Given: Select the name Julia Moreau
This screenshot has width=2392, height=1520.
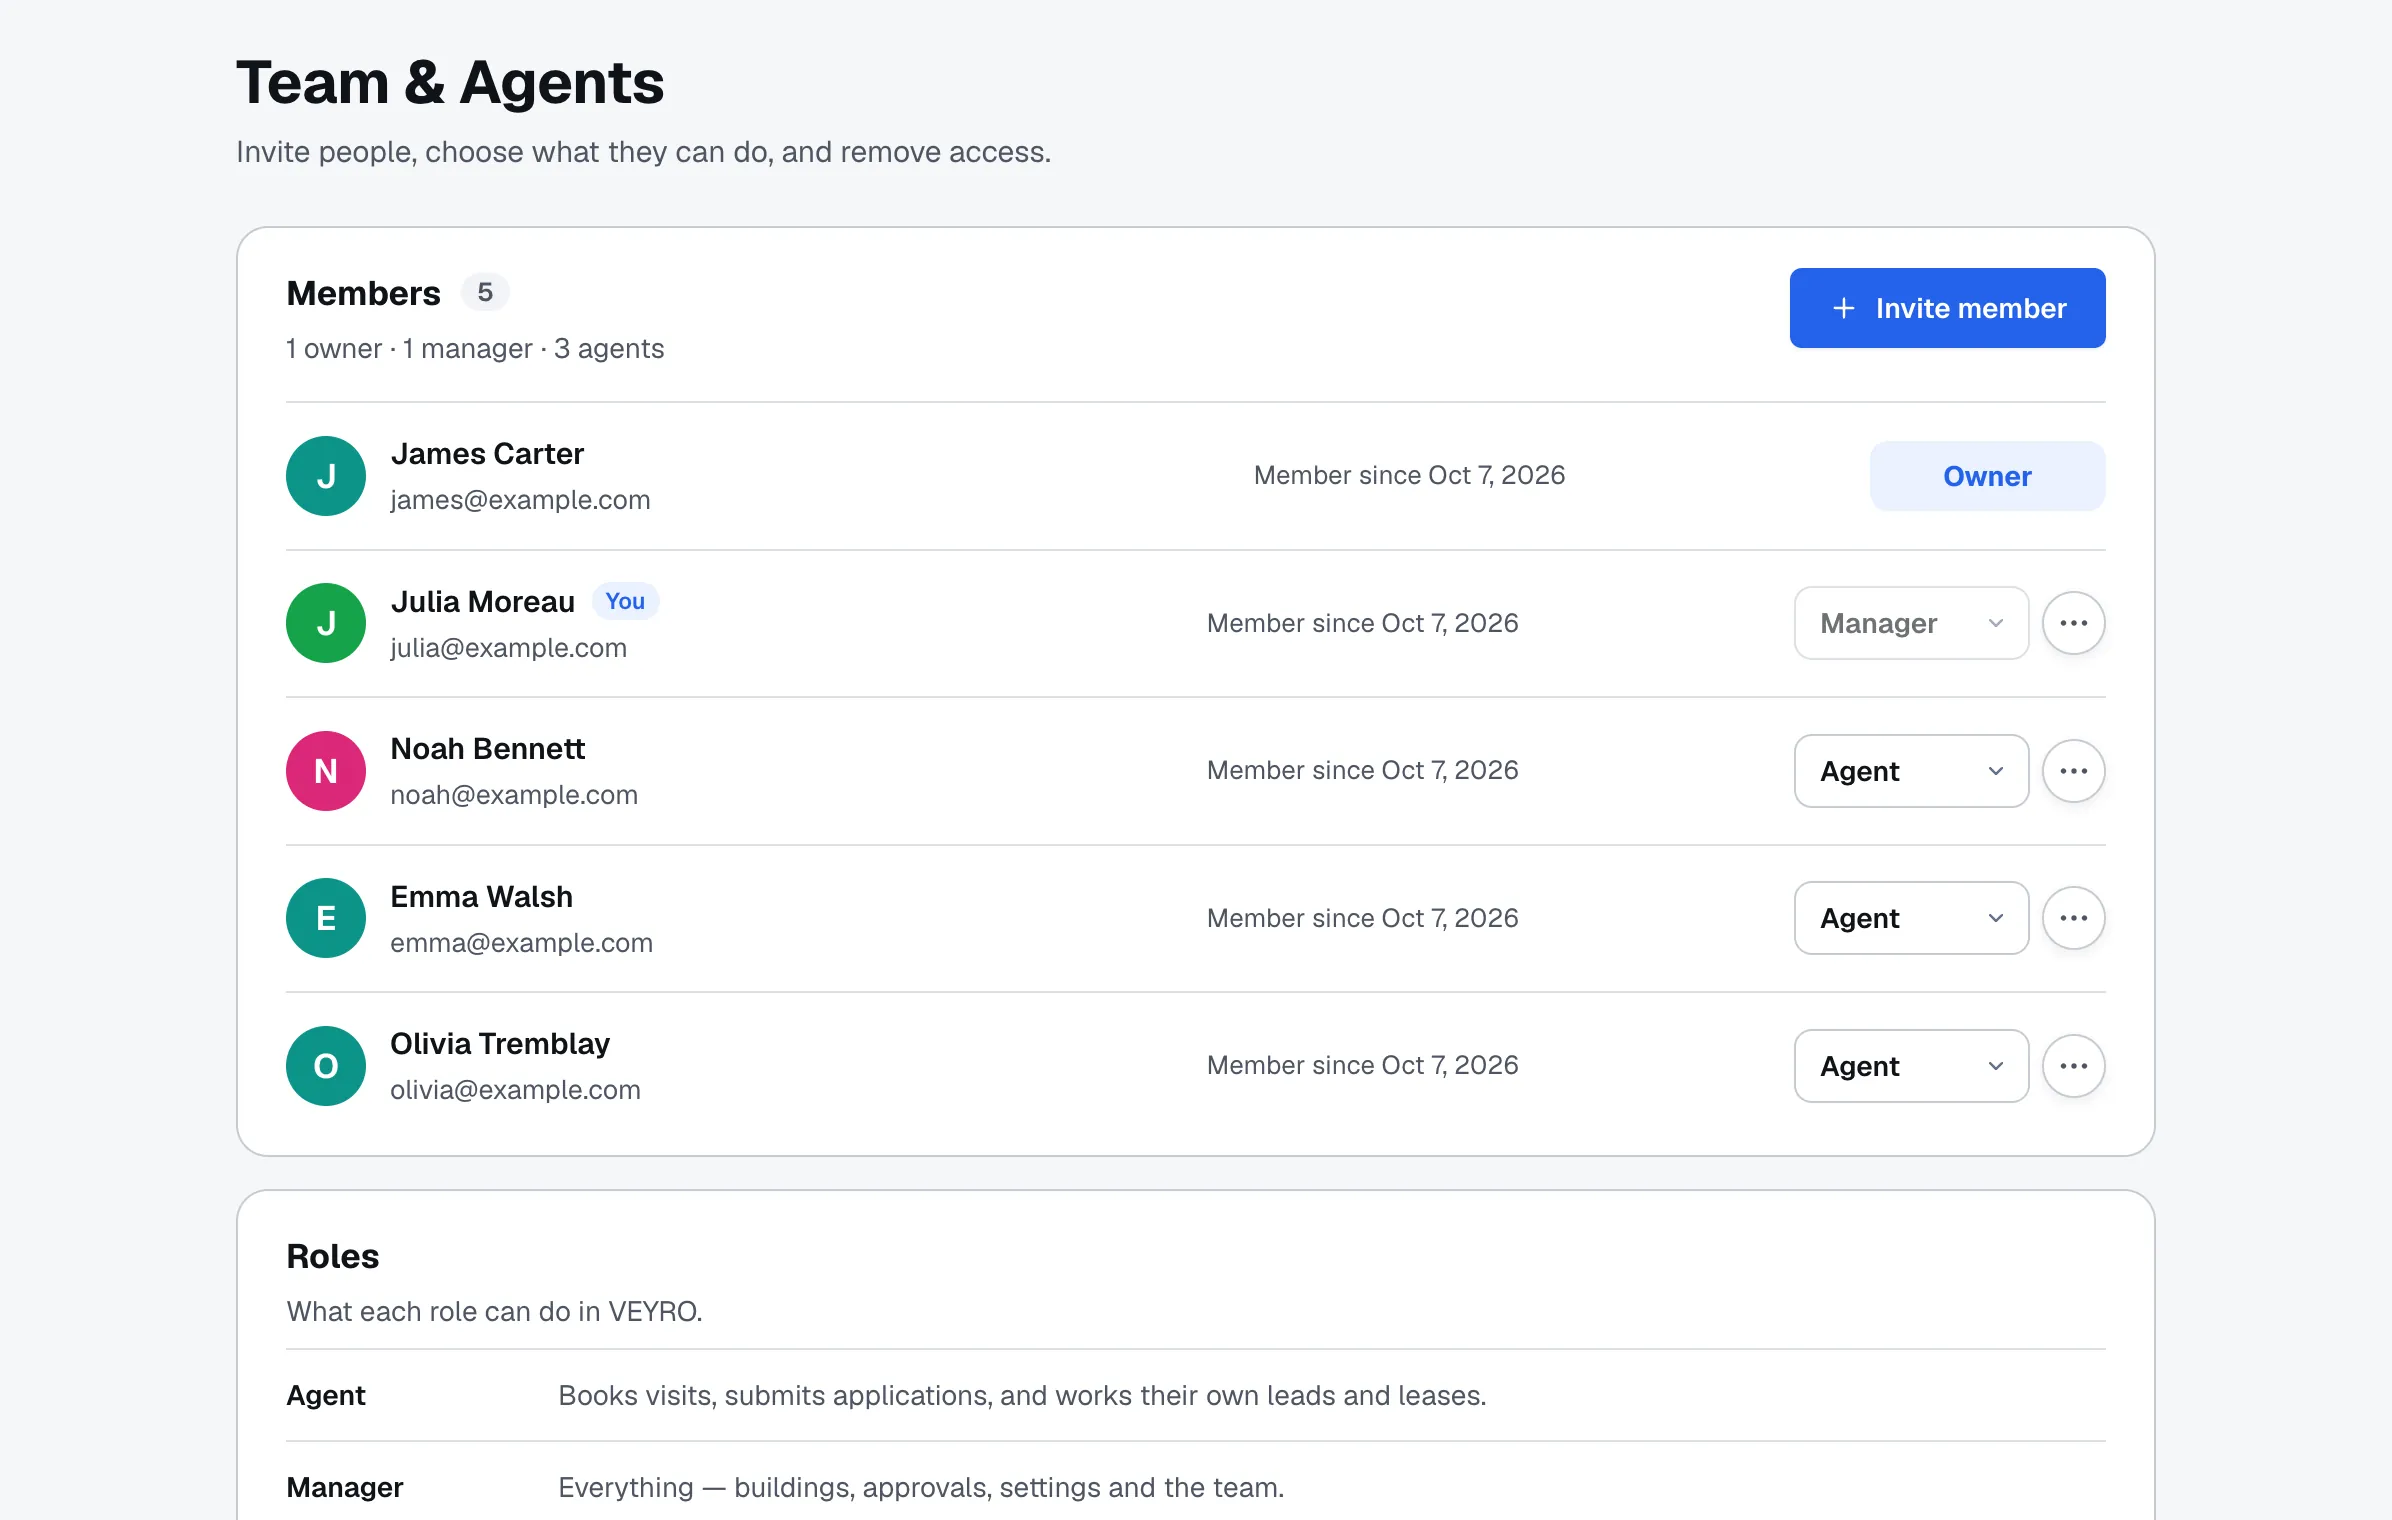Looking at the screenshot, I should click(483, 602).
